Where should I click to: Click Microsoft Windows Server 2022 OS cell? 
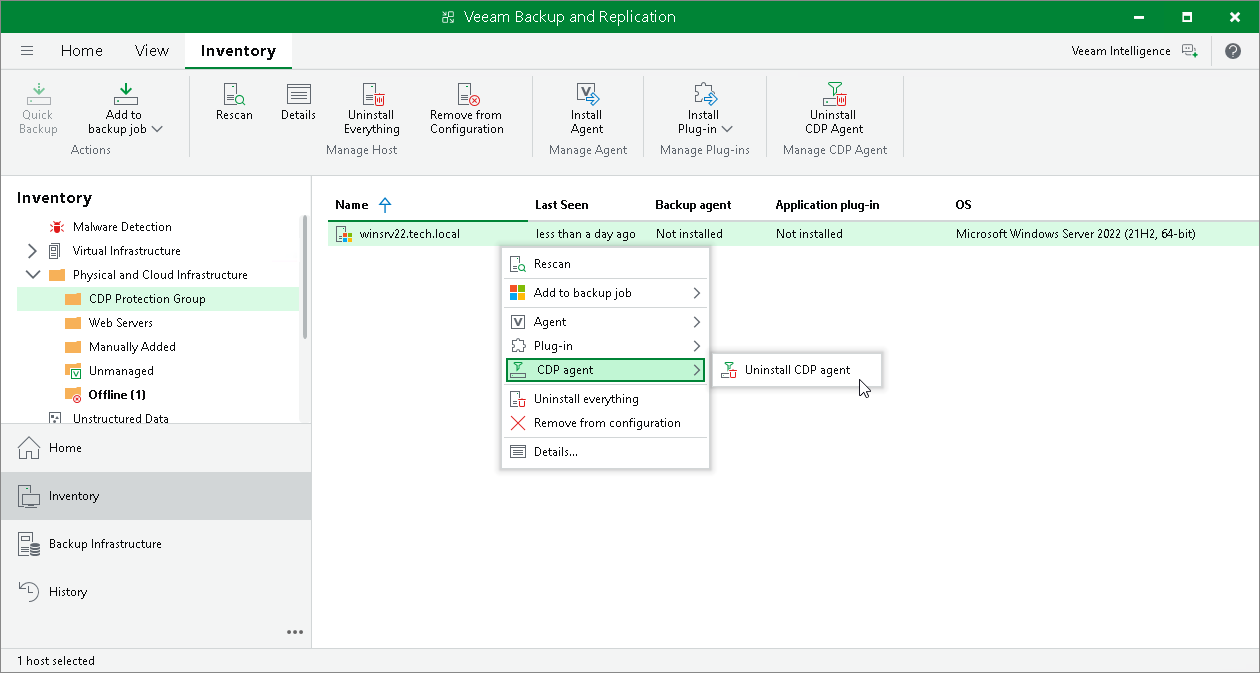click(x=1076, y=234)
